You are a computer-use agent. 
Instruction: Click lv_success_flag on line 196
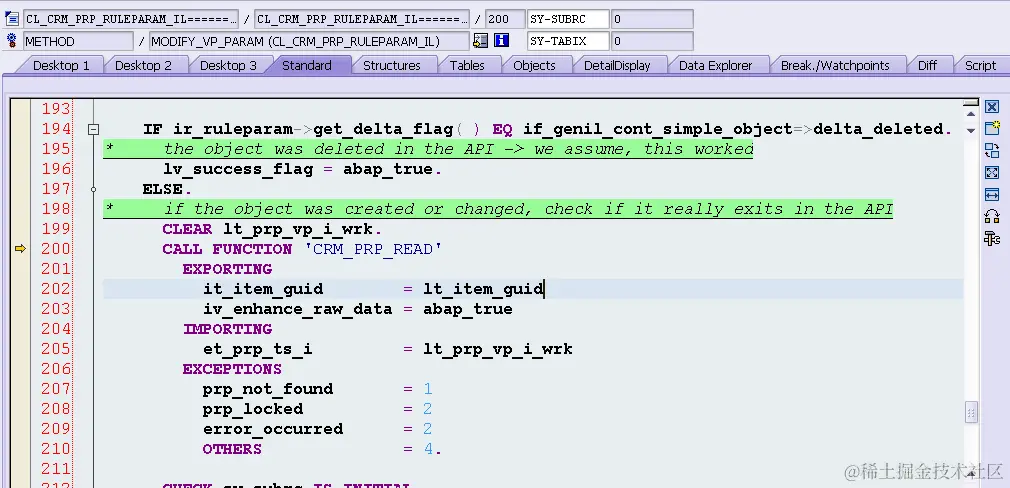238,169
